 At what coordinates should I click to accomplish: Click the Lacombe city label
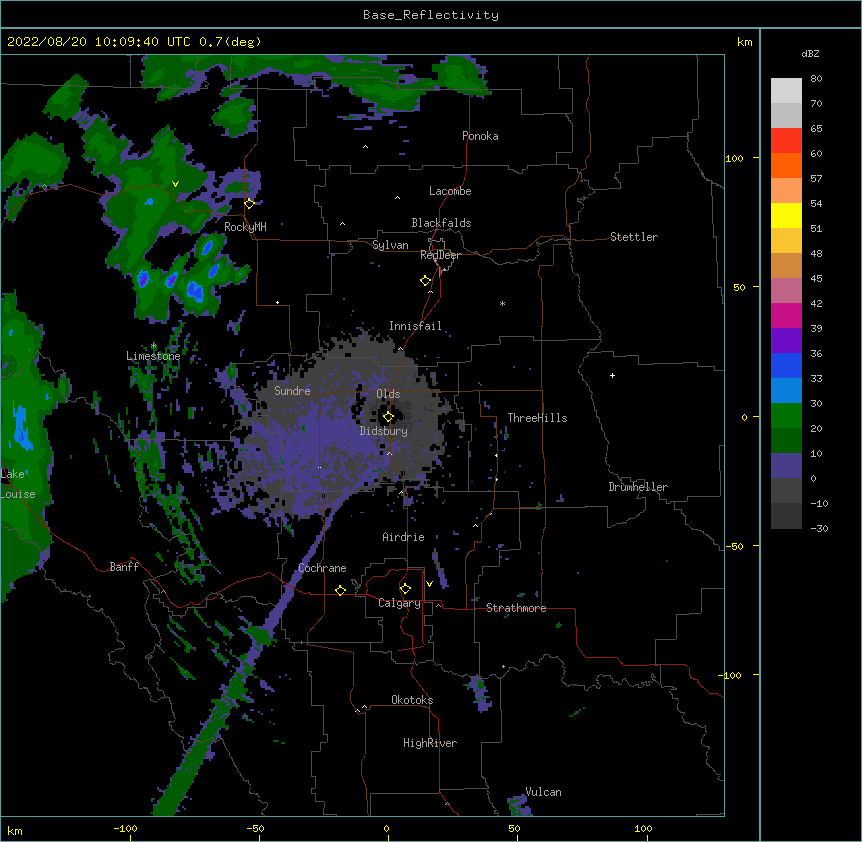coord(450,191)
